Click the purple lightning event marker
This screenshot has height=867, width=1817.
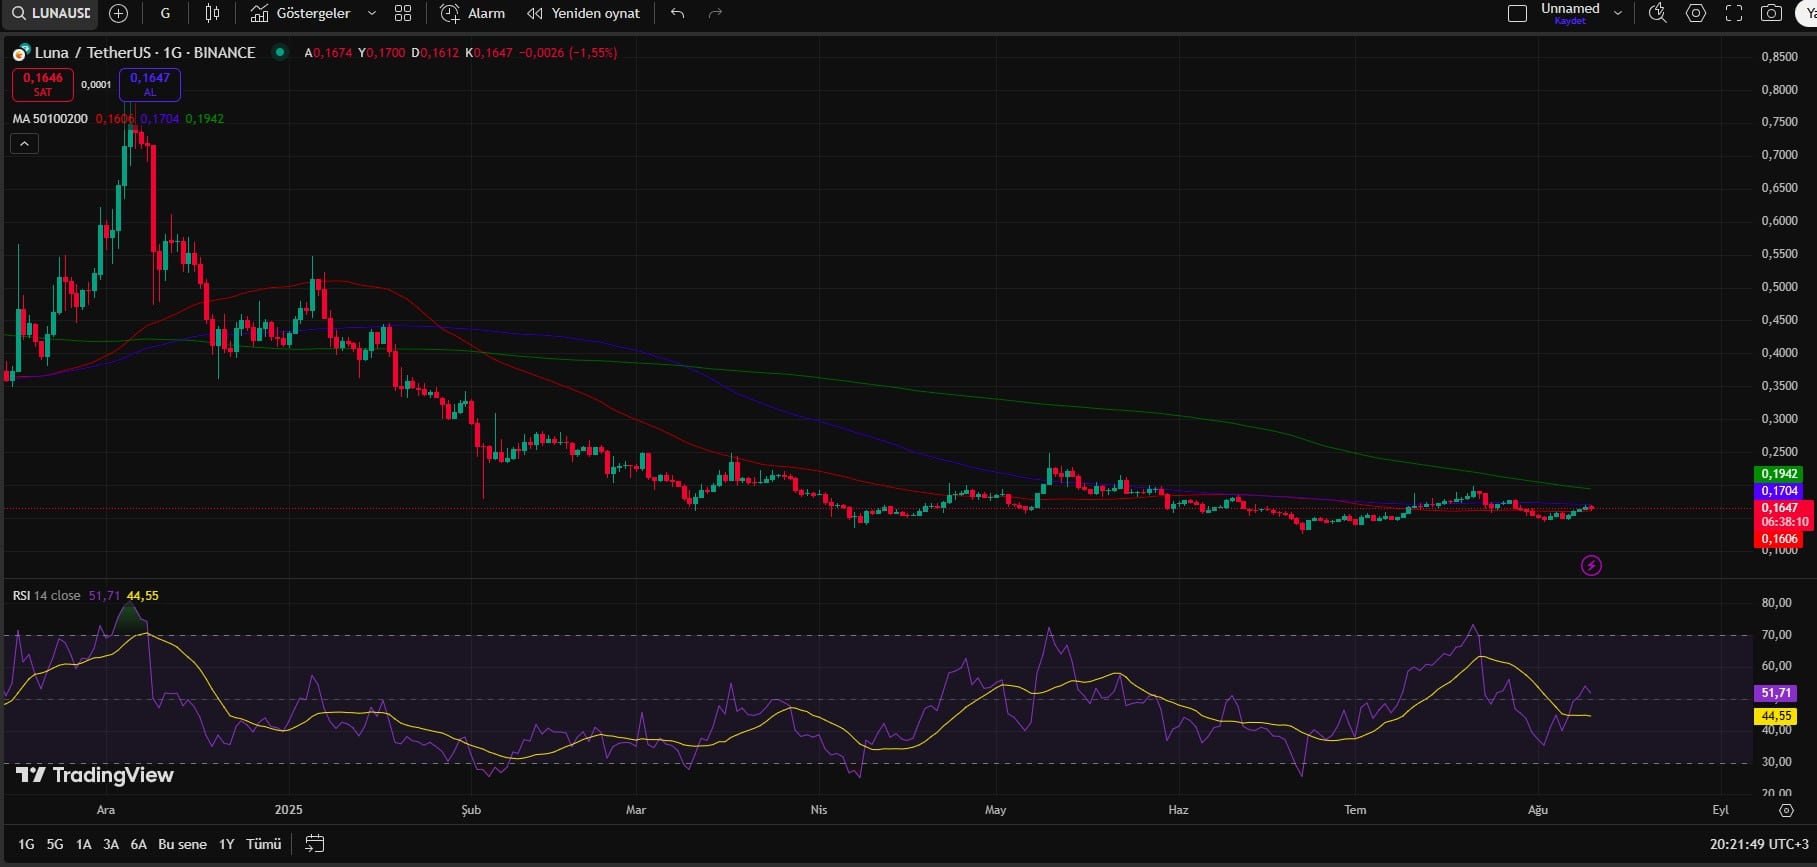click(1591, 566)
